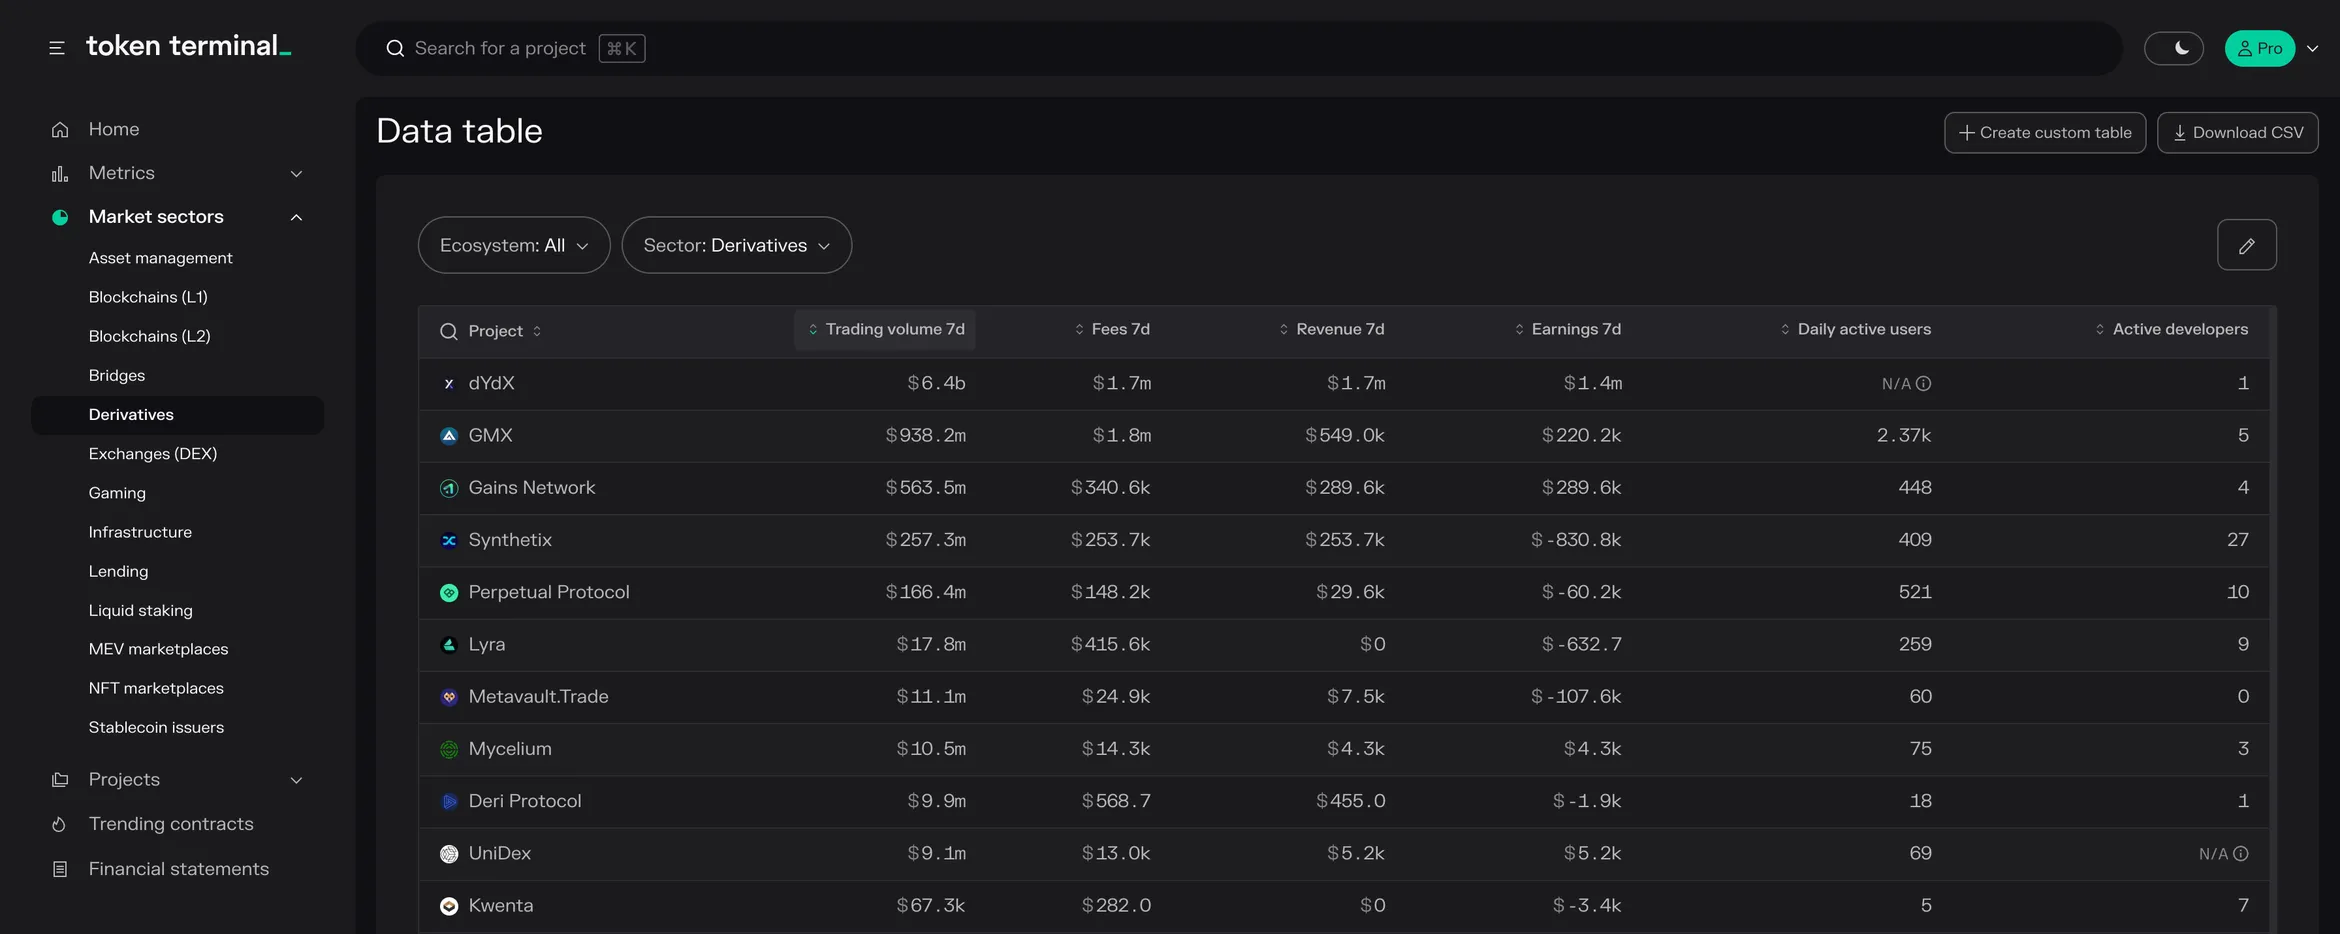Image resolution: width=2340 pixels, height=934 pixels.
Task: Select Derivatives in the sidebar
Action: click(x=178, y=415)
